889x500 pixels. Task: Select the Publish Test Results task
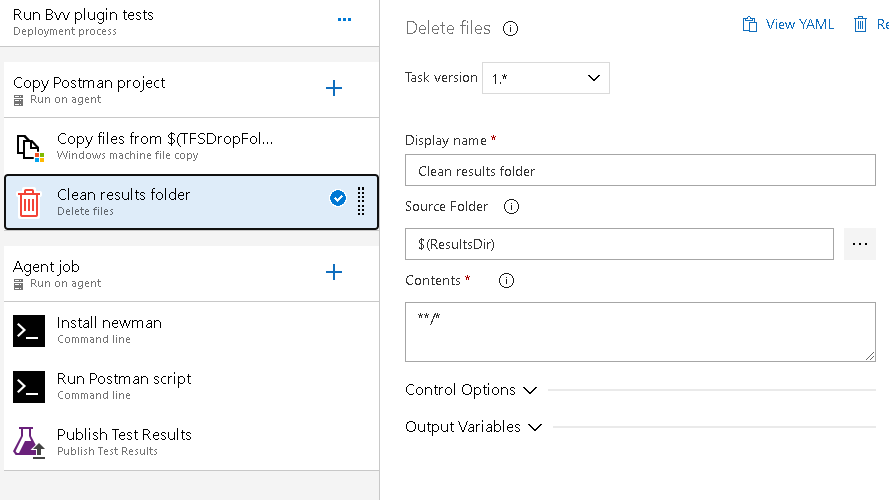192,442
